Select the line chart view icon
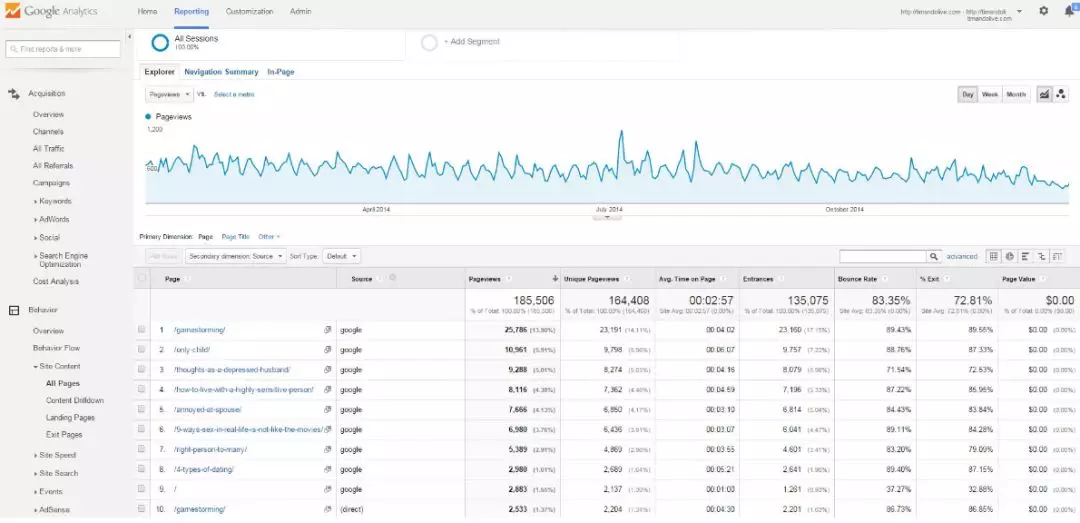 click(1044, 94)
